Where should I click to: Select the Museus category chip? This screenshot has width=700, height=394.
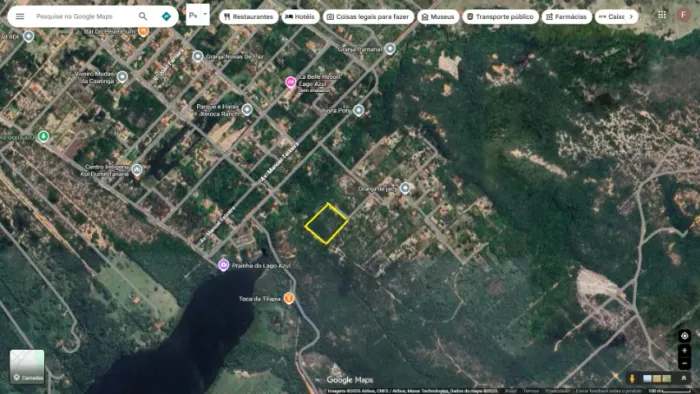[x=438, y=17]
